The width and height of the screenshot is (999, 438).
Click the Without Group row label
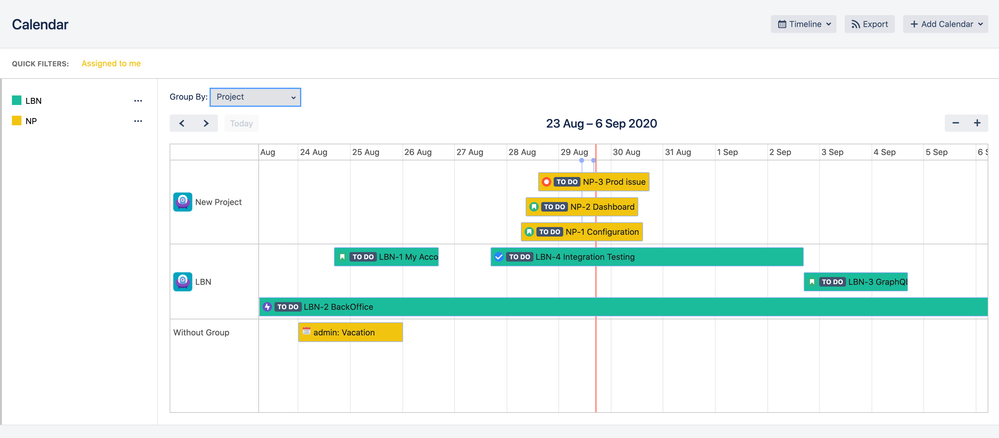(201, 332)
